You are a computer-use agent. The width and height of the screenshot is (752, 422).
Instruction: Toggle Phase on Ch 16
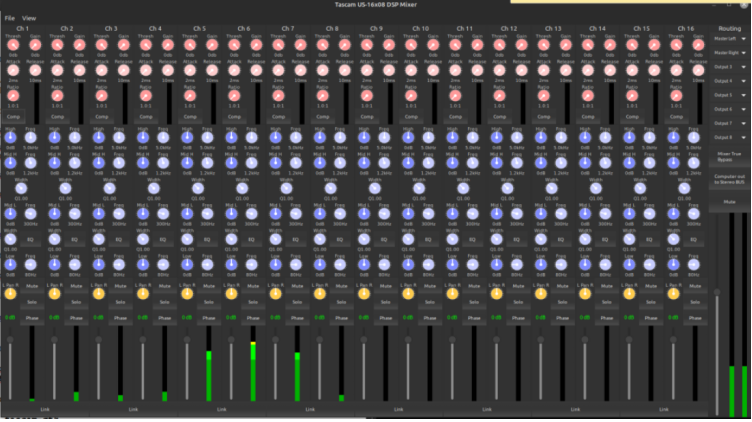(695, 318)
